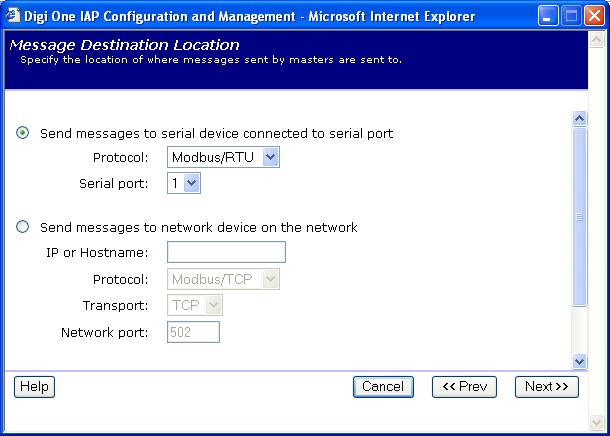Minimize the Internet Explorer window

(549, 15)
